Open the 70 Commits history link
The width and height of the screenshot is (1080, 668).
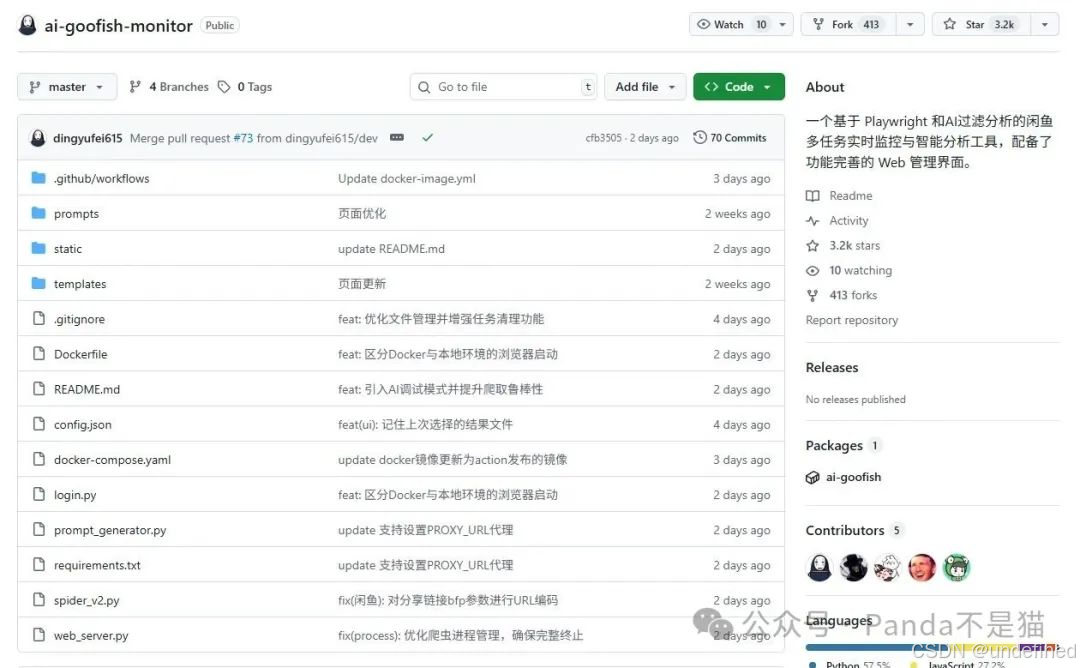point(730,138)
